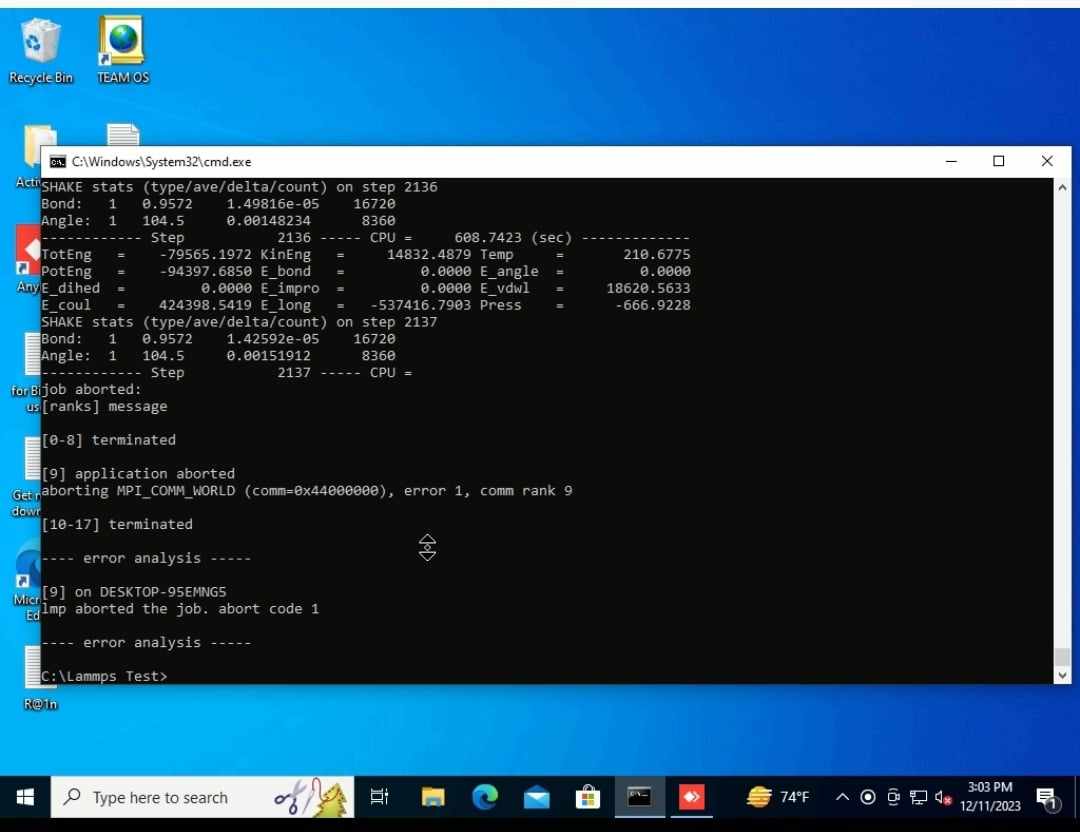Open the Recycle Bin desktop icon

[x=40, y=52]
